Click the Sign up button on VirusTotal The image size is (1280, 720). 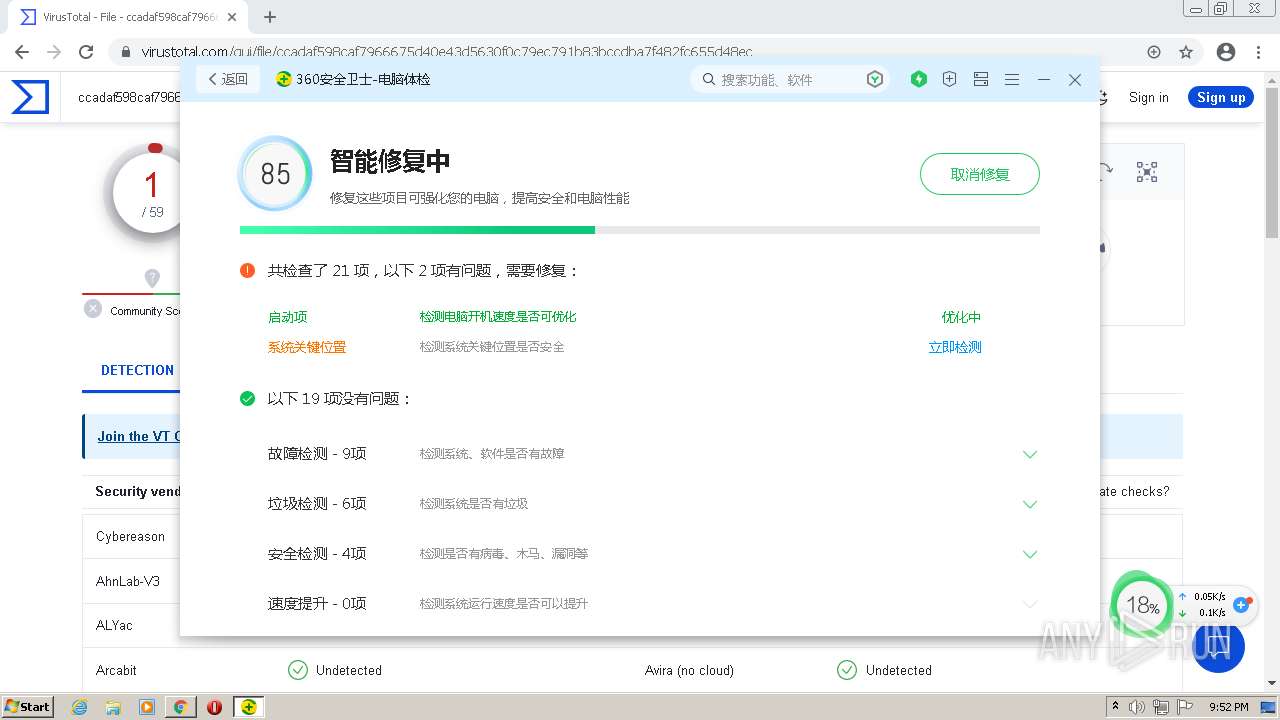coord(1221,97)
